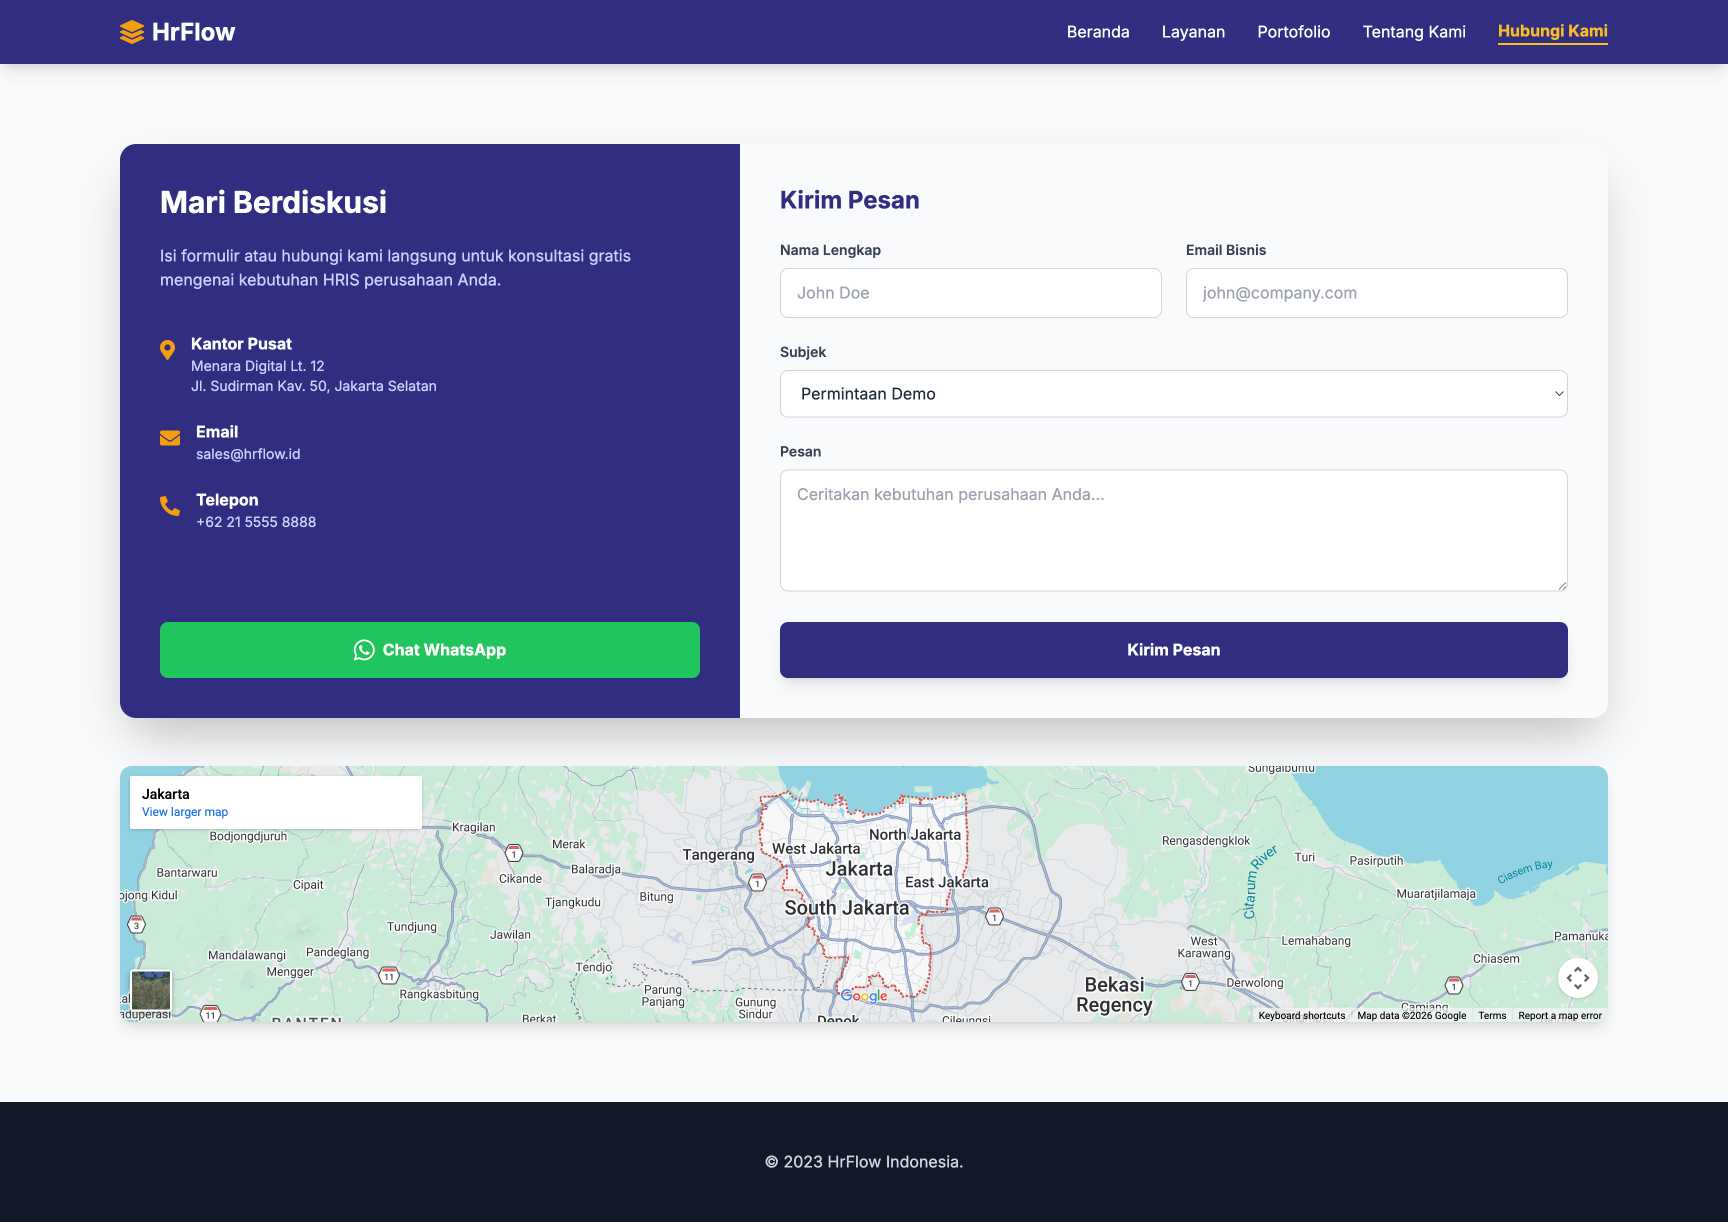Navigate to the Portofolio page
Viewport: 1728px width, 1222px height.
1293,32
